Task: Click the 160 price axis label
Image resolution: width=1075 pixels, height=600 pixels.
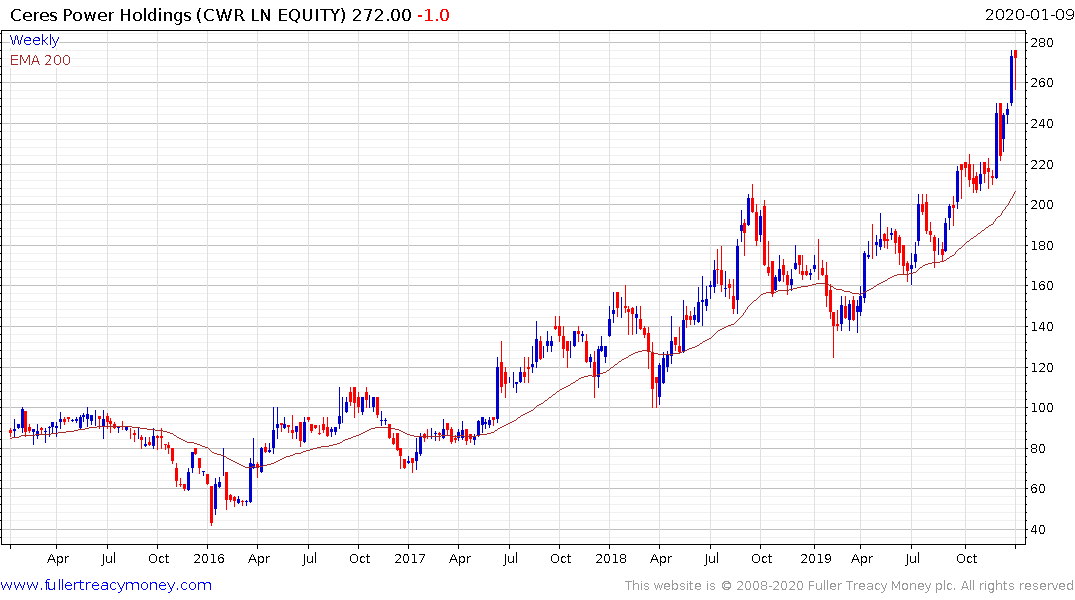Action: pos(1041,286)
